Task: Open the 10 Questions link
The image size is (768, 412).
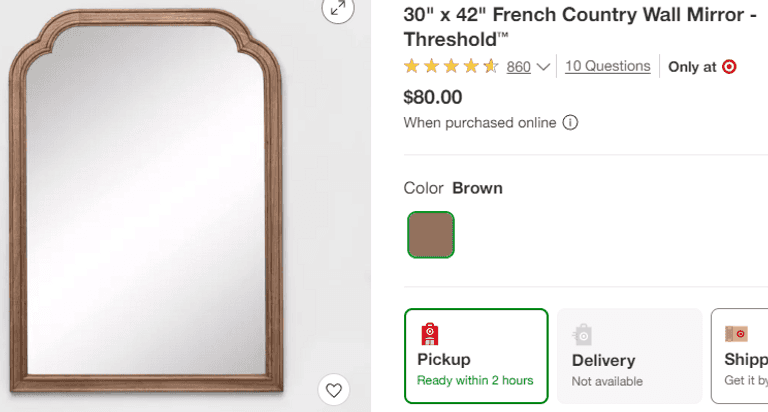Action: (x=607, y=66)
